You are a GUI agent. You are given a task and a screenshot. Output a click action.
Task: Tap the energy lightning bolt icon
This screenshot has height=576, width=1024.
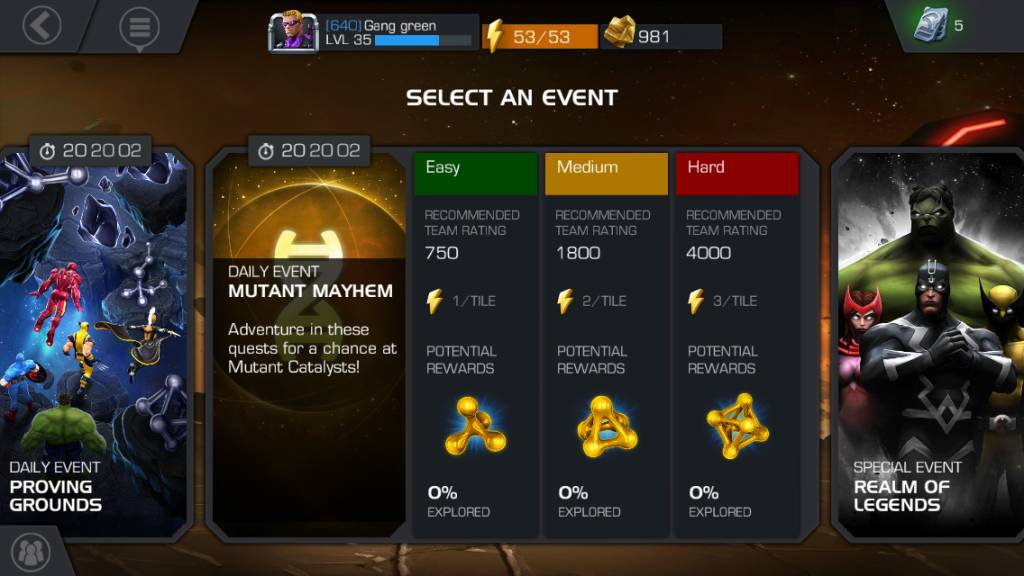494,36
